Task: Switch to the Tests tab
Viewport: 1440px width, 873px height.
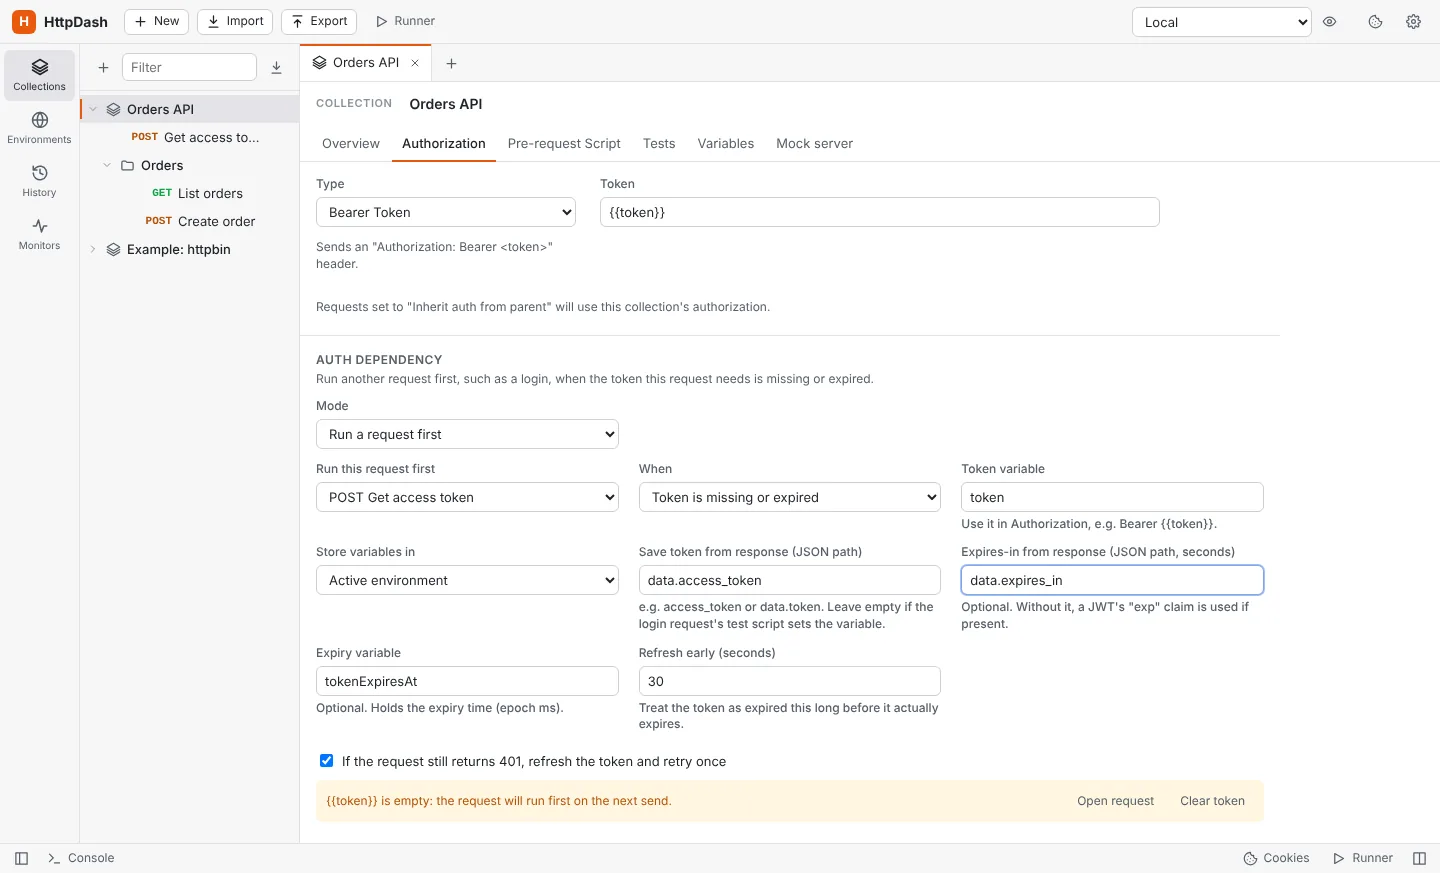Action: [x=659, y=144]
